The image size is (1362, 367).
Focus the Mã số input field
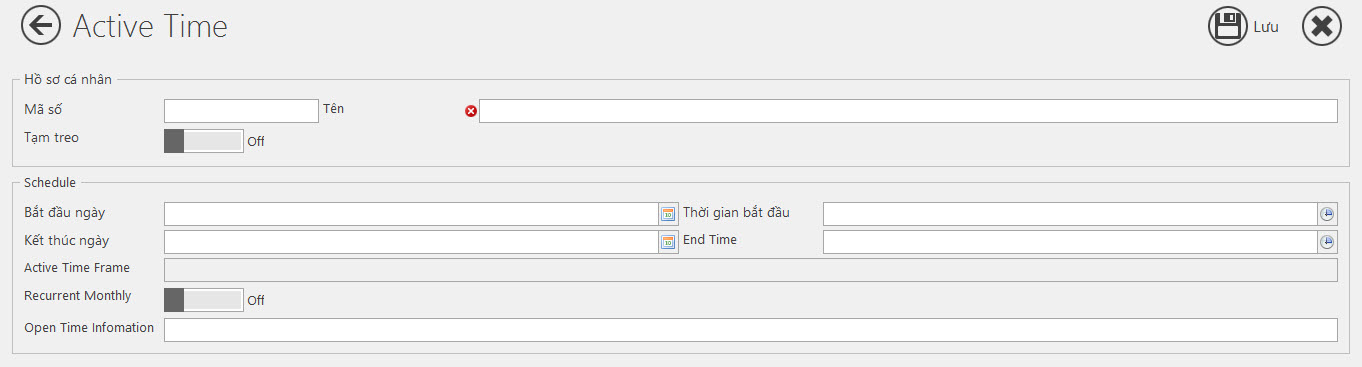pyautogui.click(x=241, y=111)
